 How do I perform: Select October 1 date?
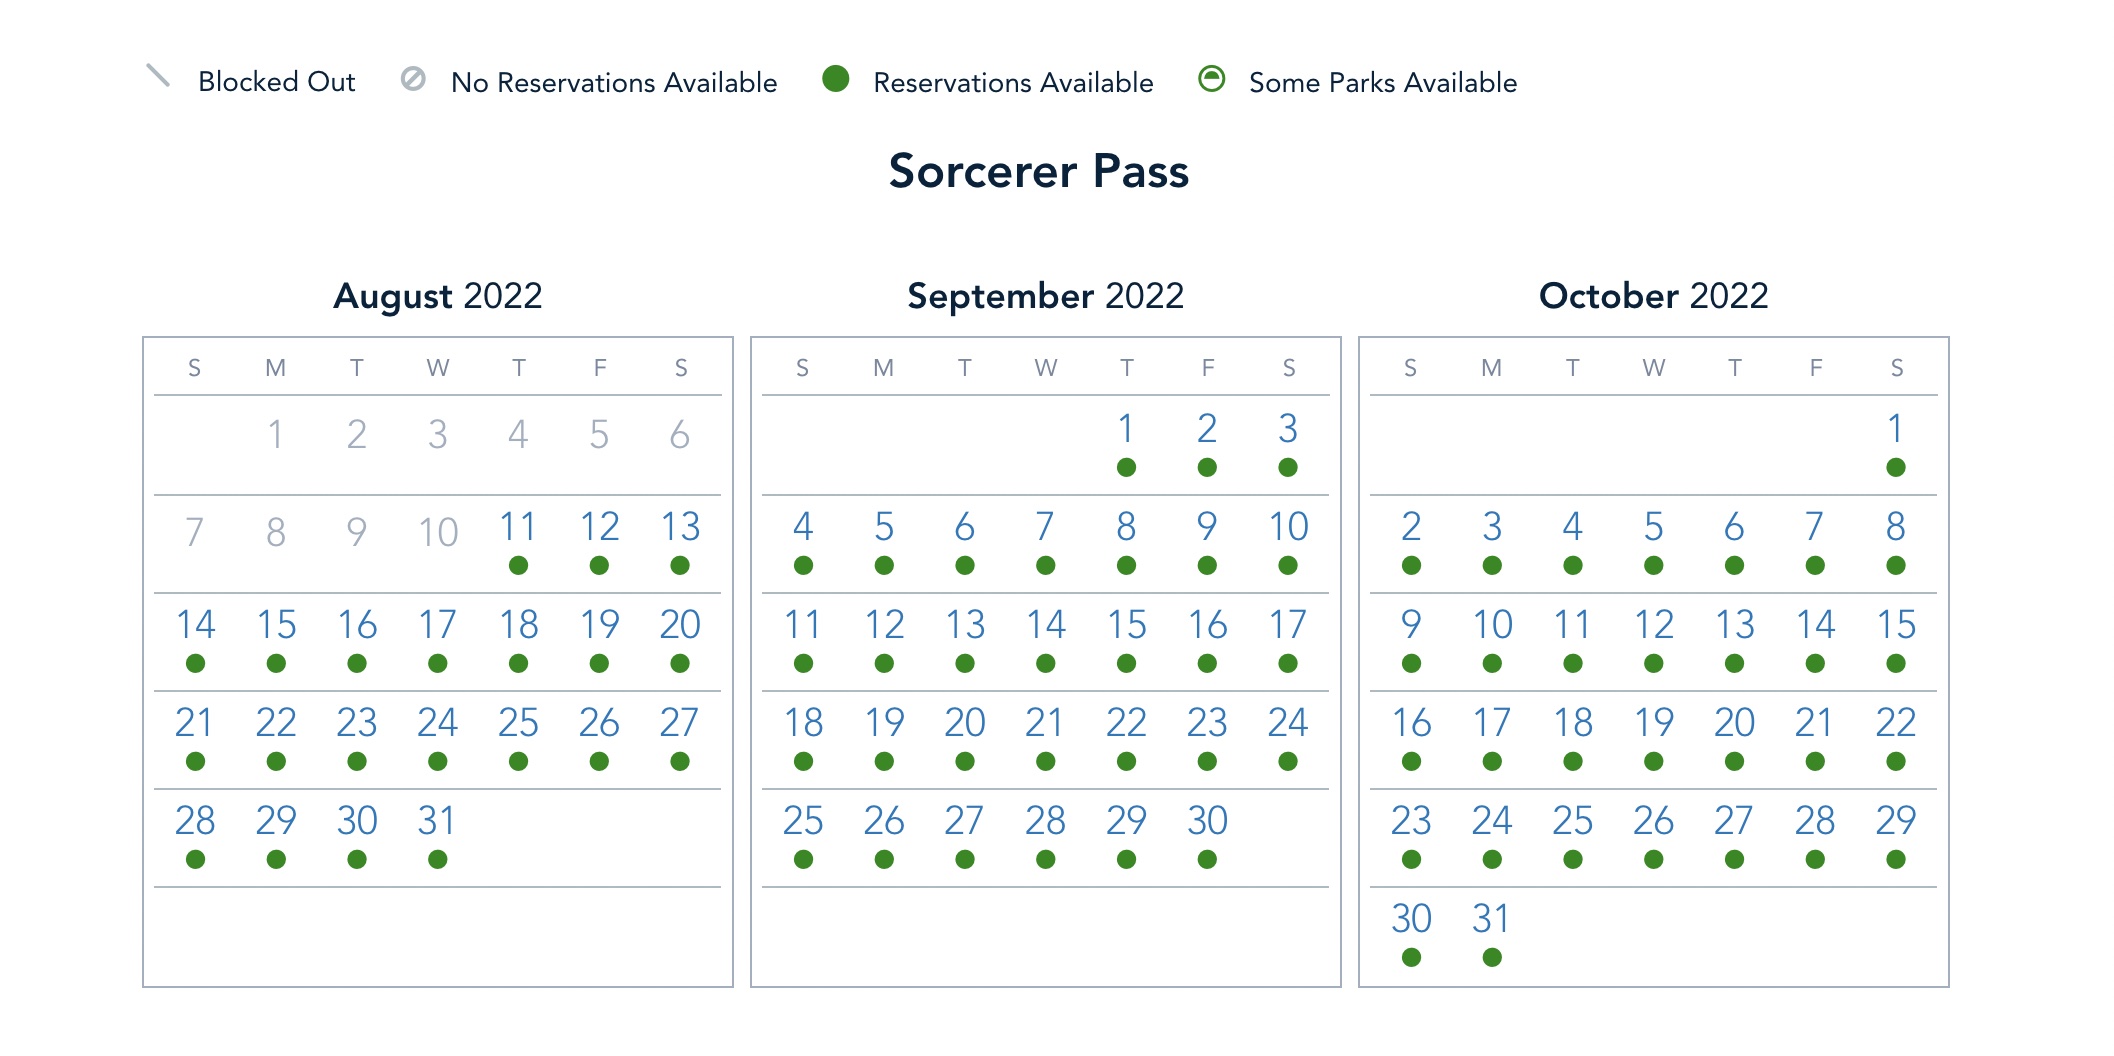pyautogui.click(x=1895, y=429)
